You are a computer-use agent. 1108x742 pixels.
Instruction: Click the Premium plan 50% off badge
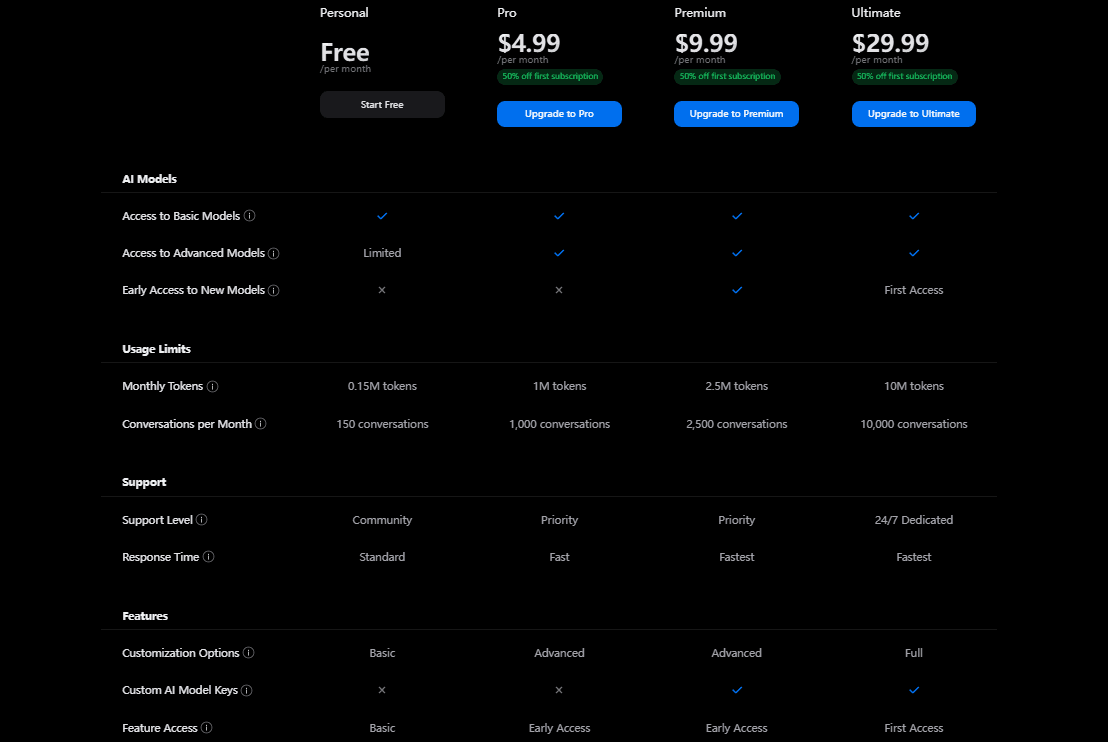pyautogui.click(x=727, y=77)
